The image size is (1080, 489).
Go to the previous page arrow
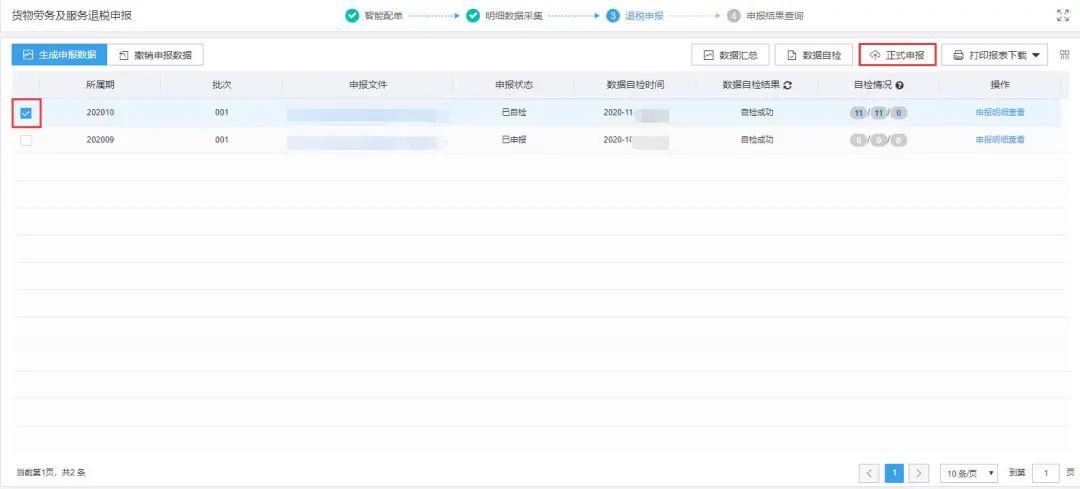(869, 473)
